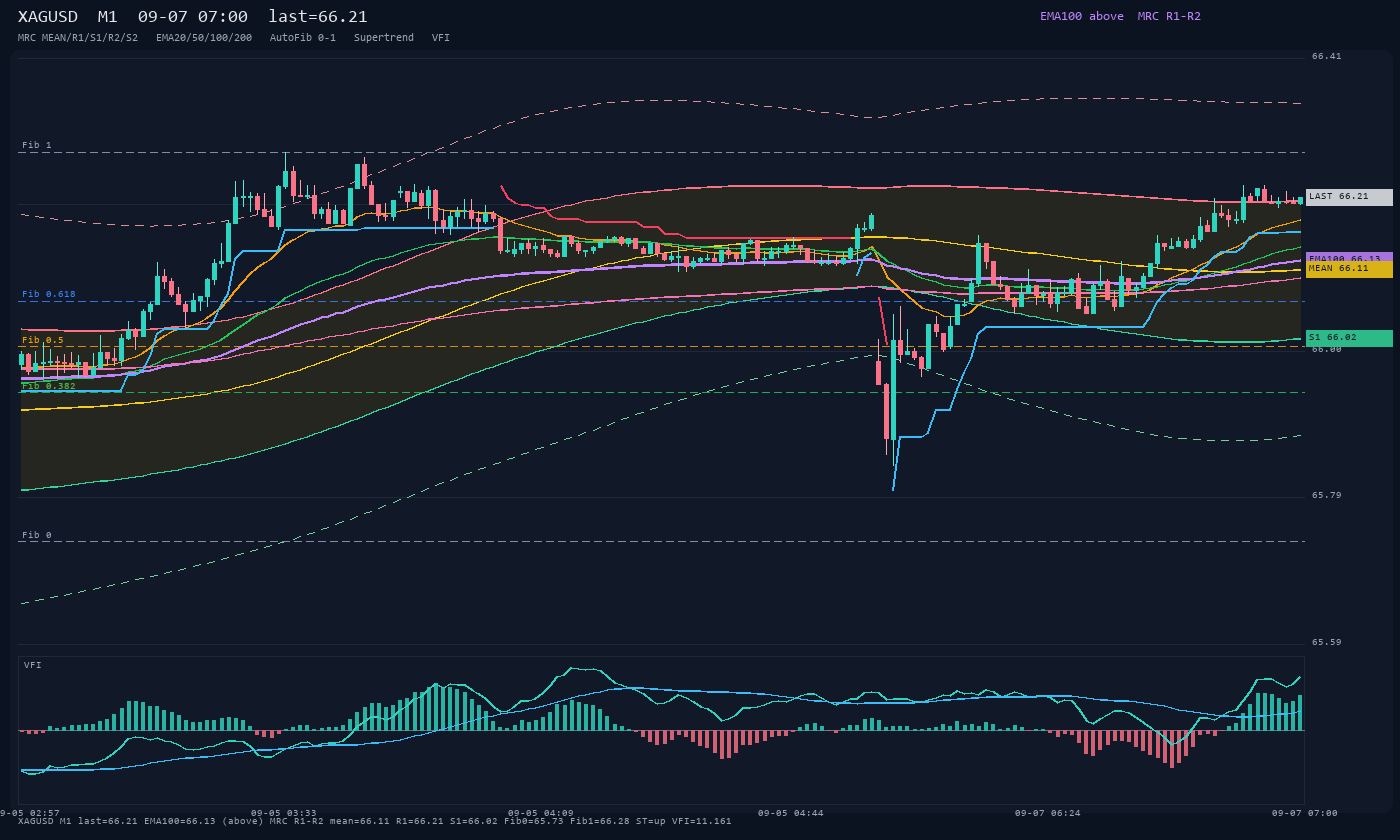Click the S1 66.02 price tag
Viewport: 1400px width, 840px height.
[x=1349, y=338]
